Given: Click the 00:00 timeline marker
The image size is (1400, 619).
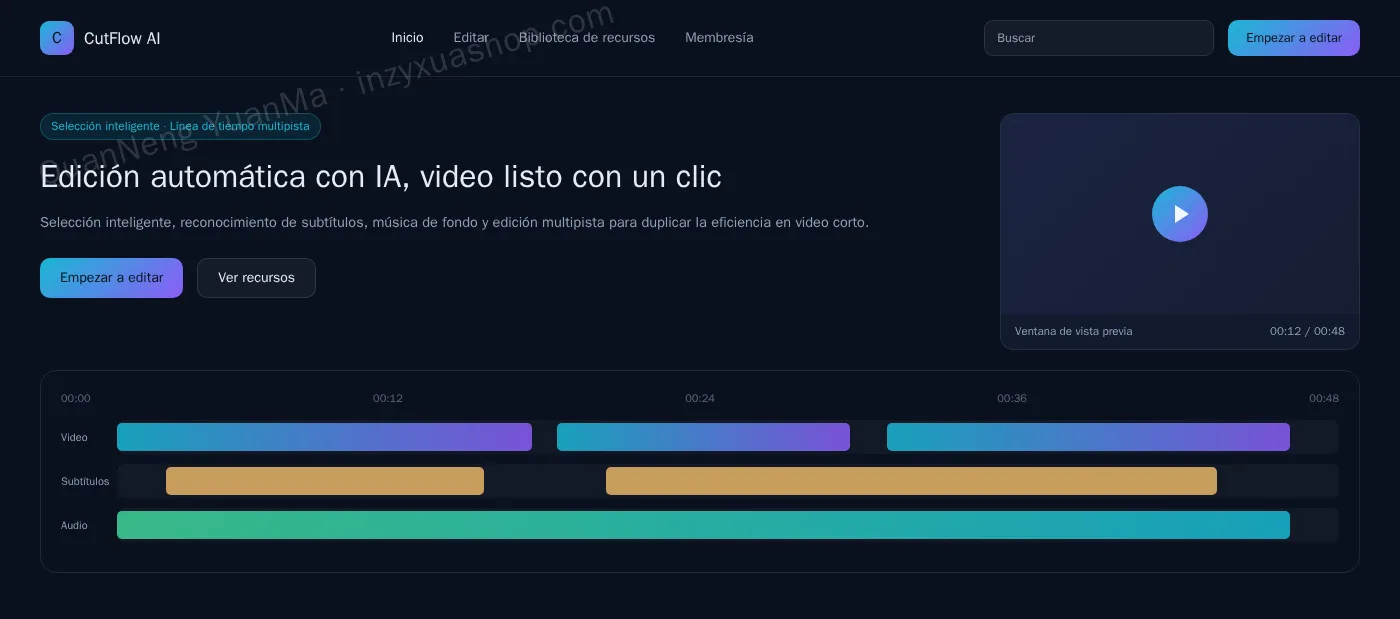Looking at the screenshot, I should coord(76,398).
